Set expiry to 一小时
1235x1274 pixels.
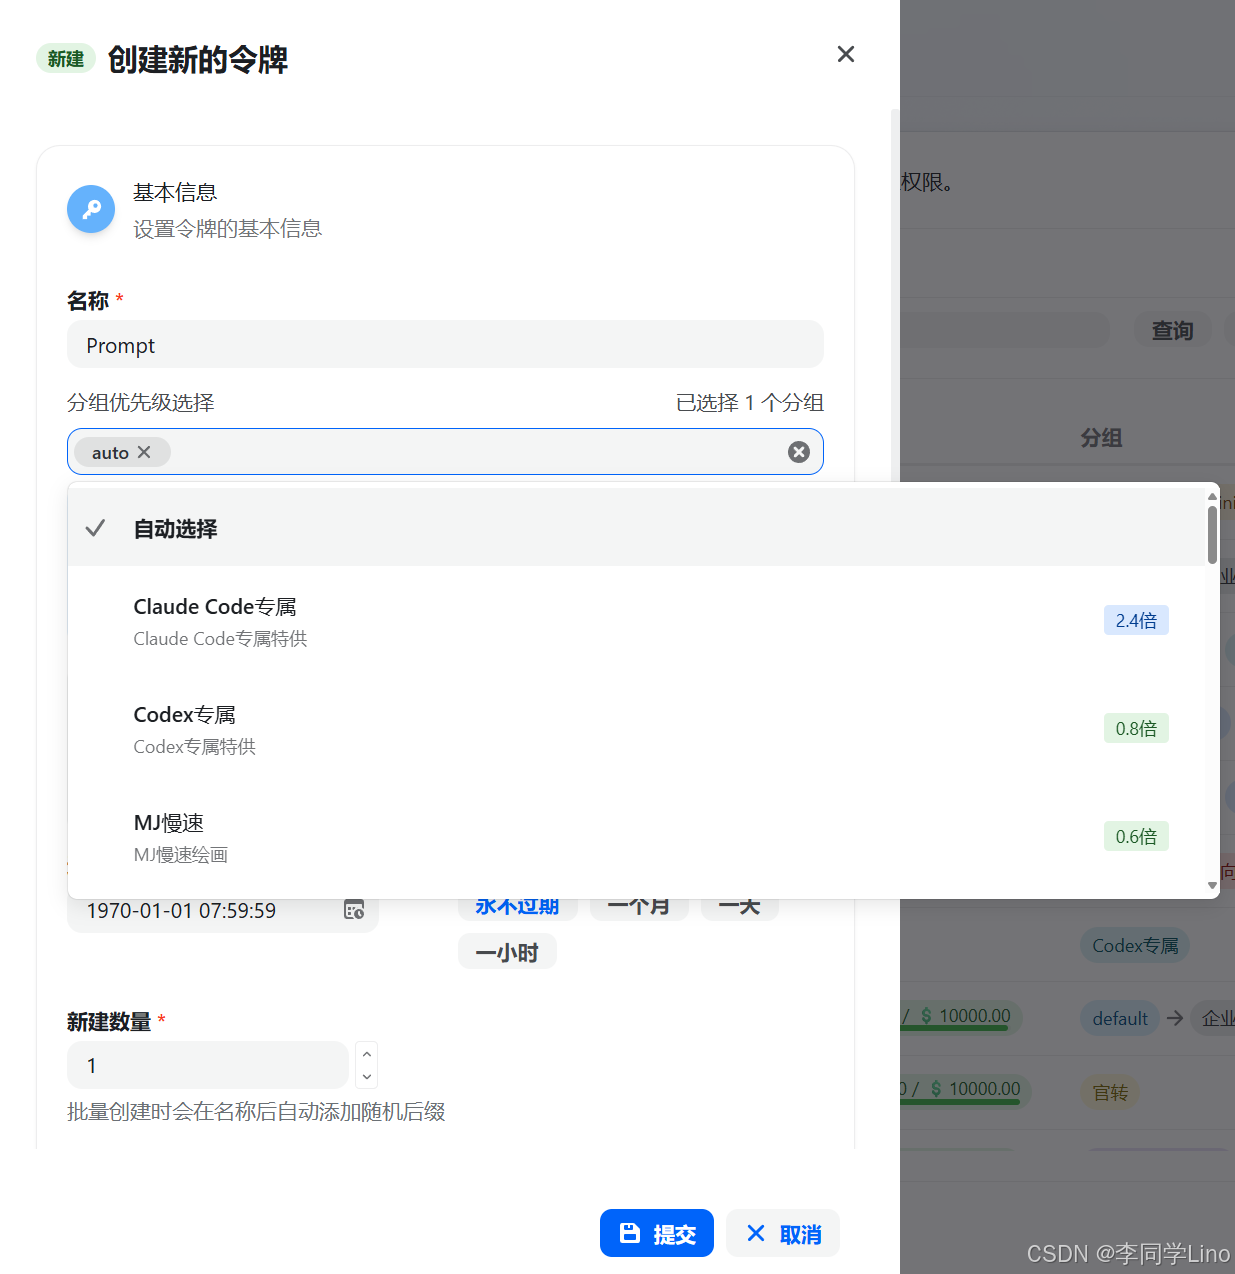507,952
